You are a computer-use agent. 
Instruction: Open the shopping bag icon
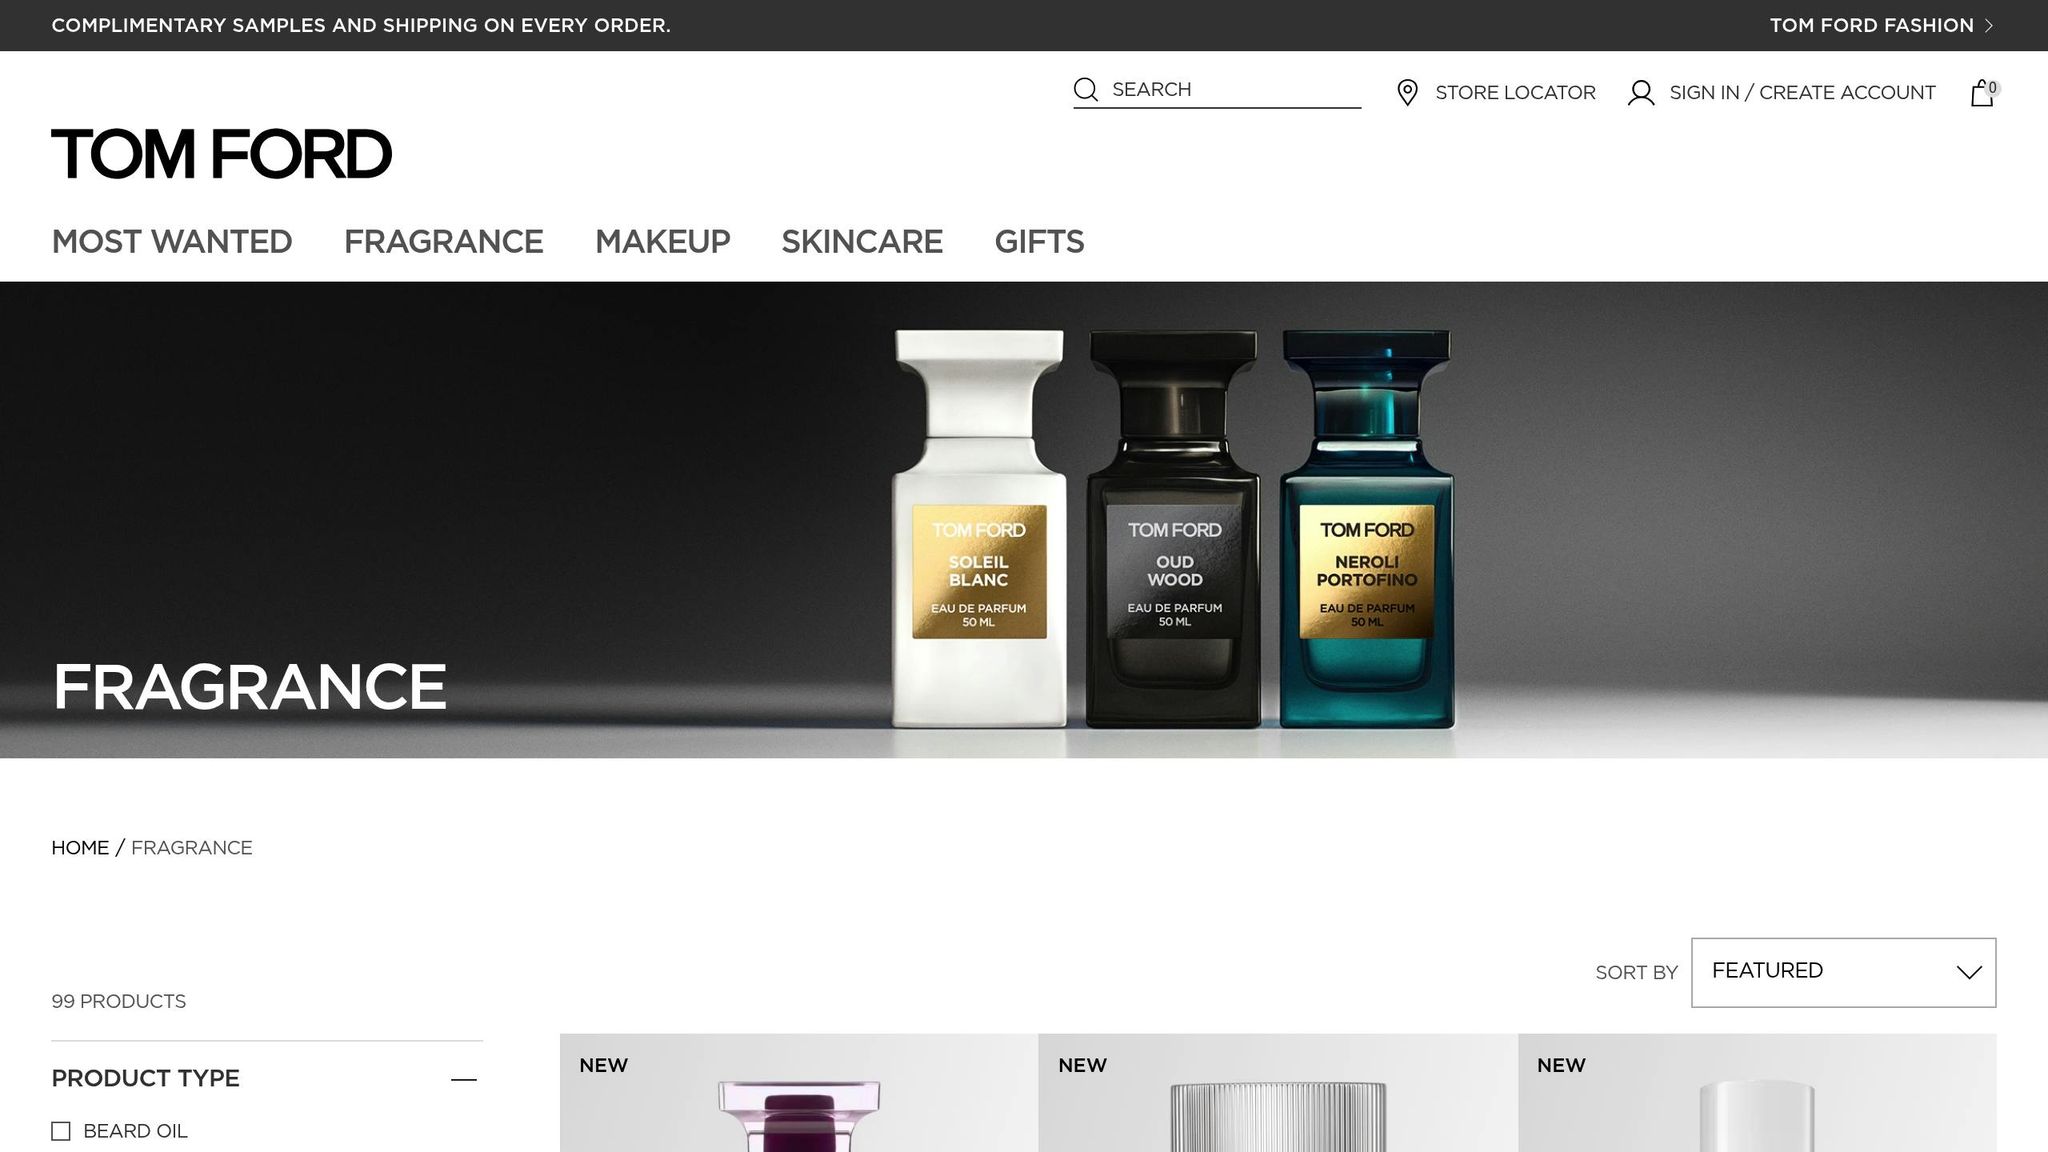(1983, 92)
